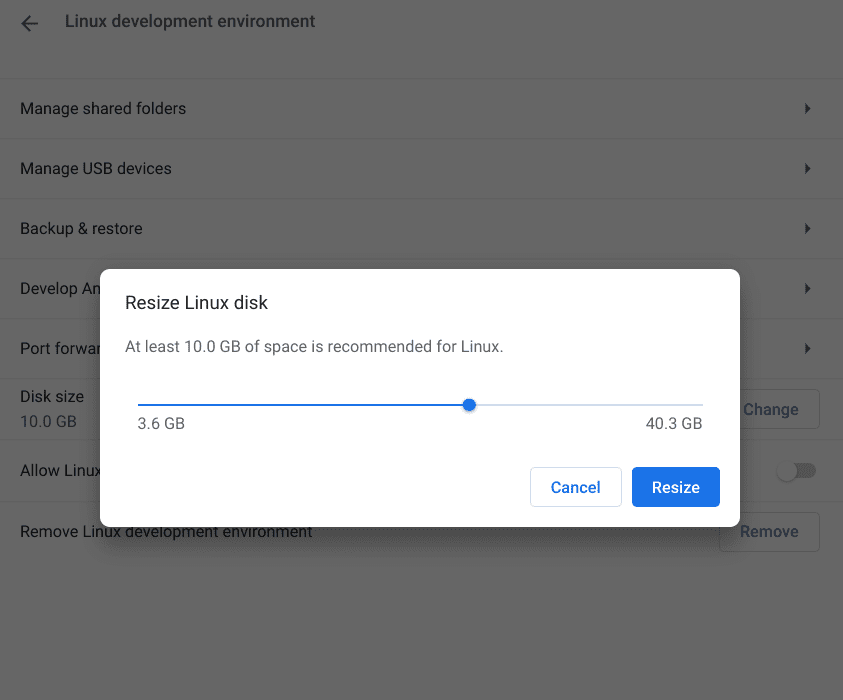Click the slider track right of knob
843x700 pixels.
point(589,405)
